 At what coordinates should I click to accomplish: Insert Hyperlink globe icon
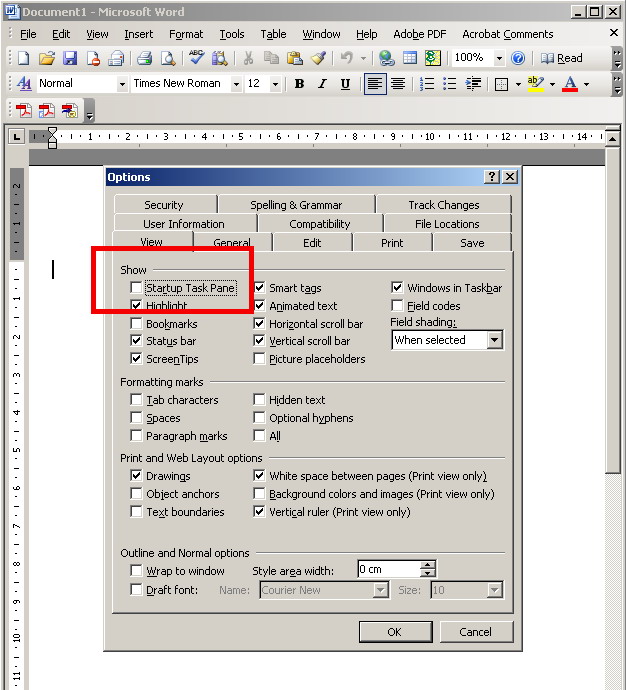tap(386, 58)
